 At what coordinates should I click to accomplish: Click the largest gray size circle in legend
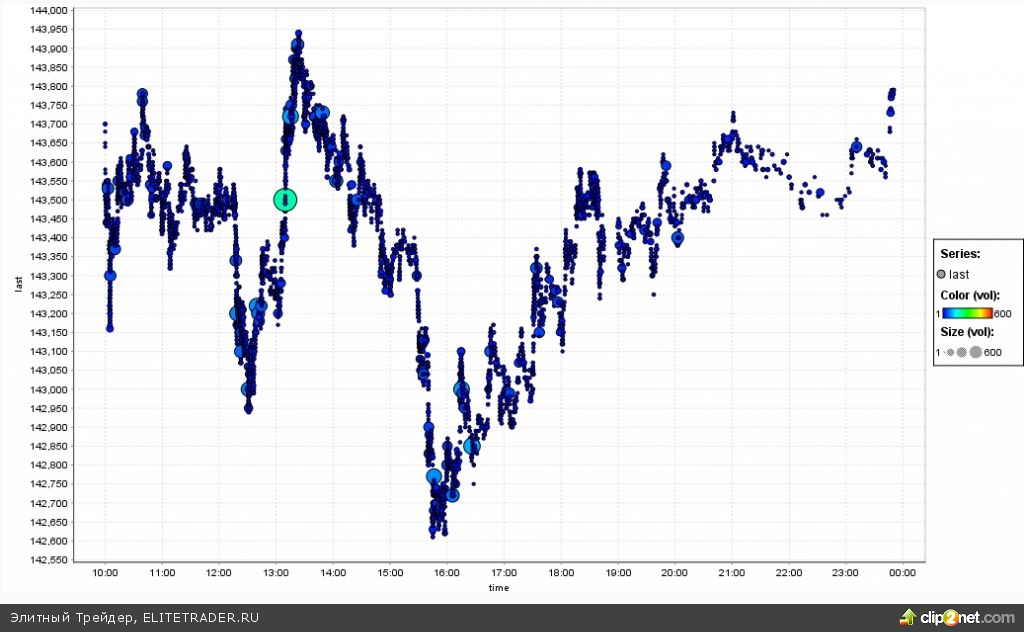coord(975,352)
